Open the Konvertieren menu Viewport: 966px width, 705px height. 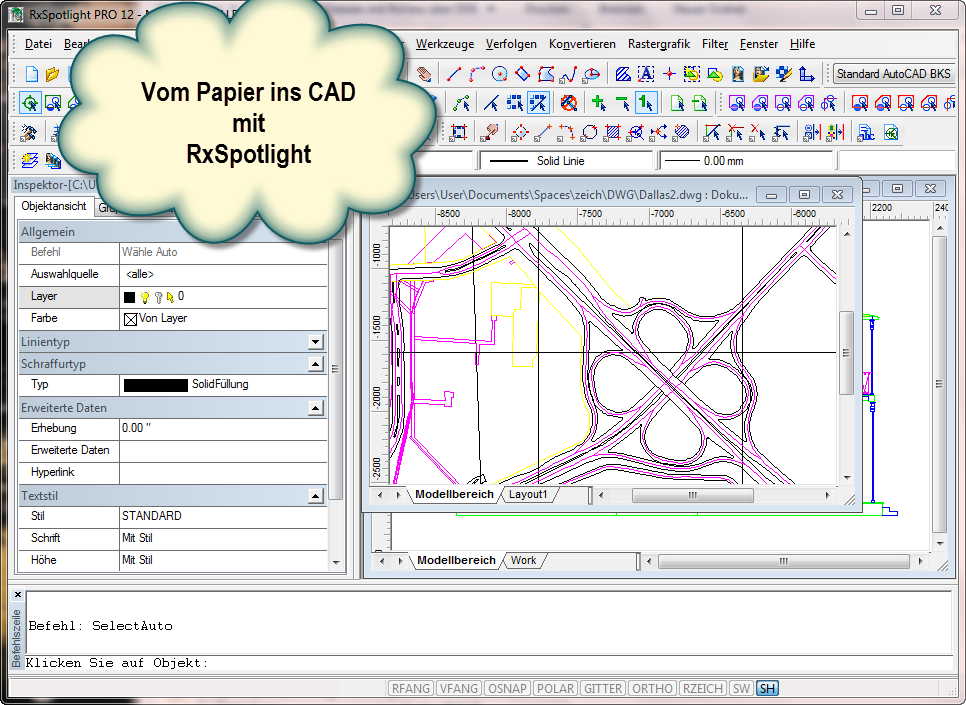582,44
